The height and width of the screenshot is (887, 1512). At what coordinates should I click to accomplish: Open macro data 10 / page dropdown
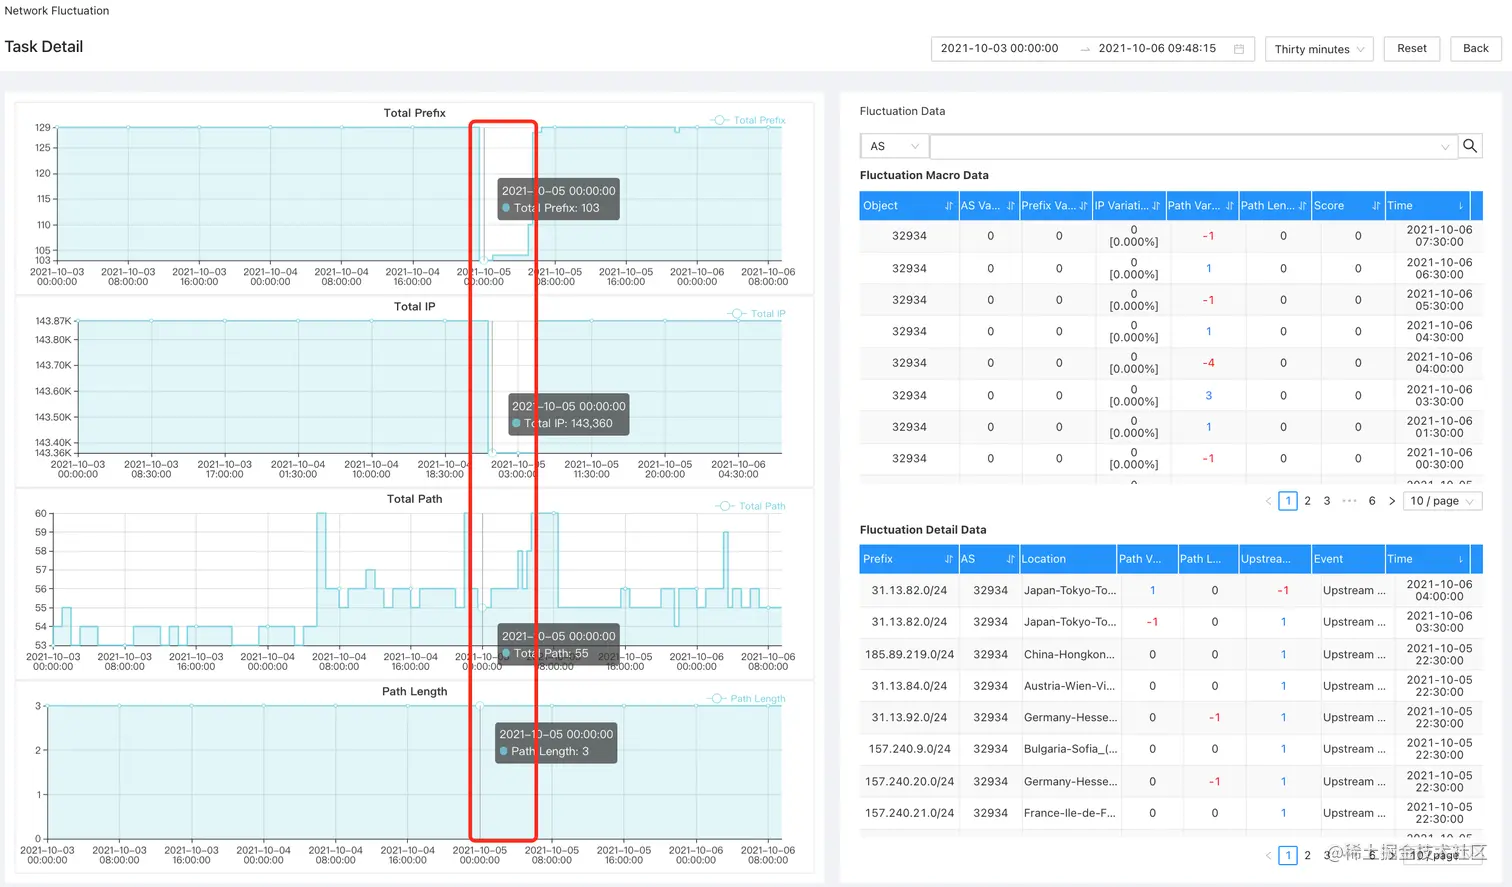pyautogui.click(x=1442, y=501)
